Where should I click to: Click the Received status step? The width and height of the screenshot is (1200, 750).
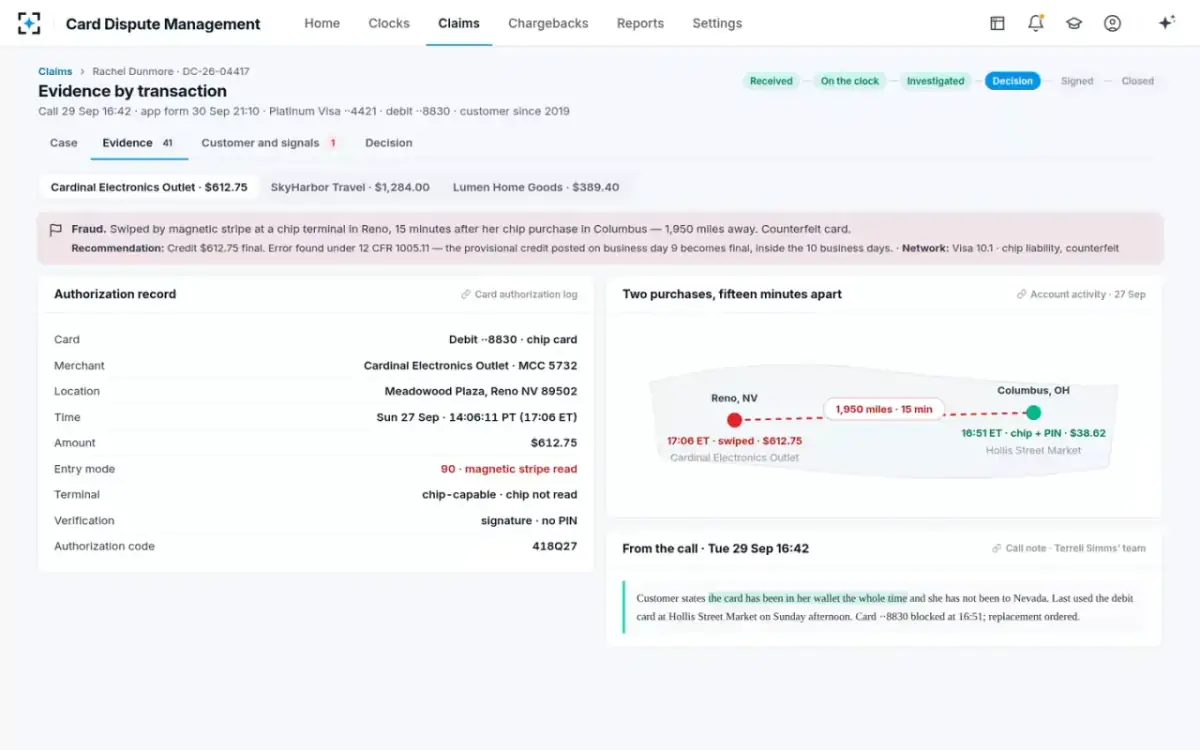[771, 81]
